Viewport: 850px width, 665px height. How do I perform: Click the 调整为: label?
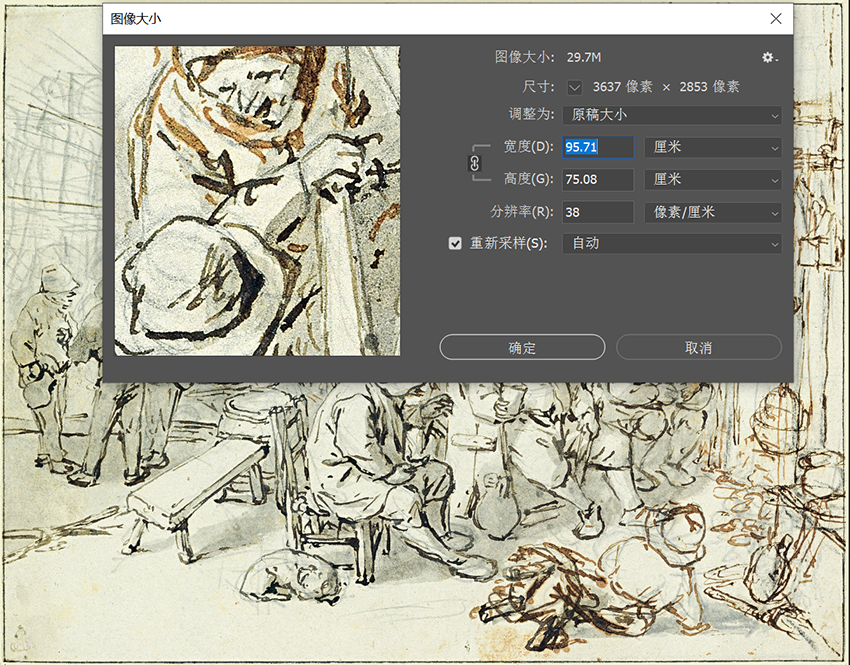click(532, 114)
